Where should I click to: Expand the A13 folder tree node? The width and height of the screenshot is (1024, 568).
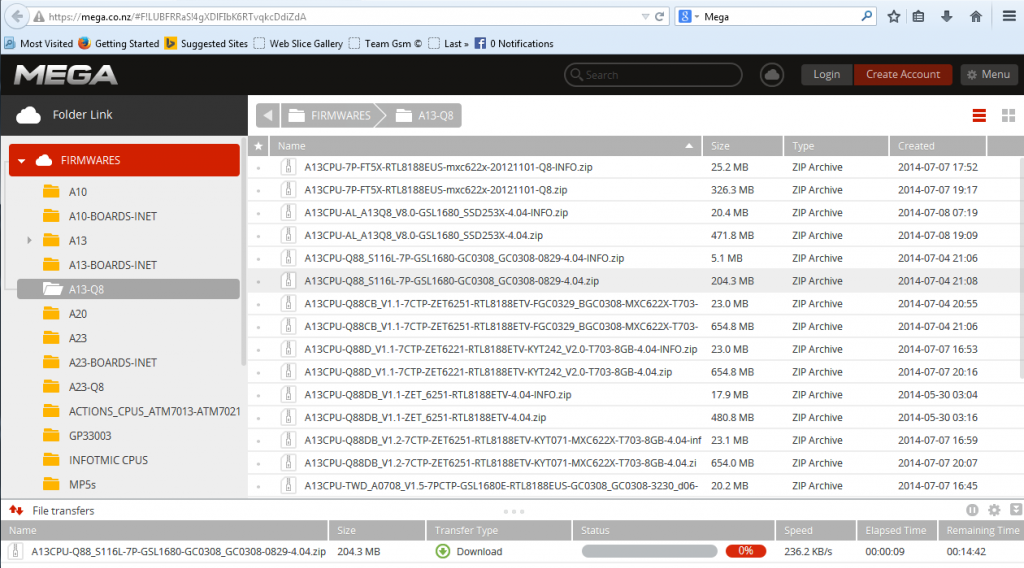point(29,240)
